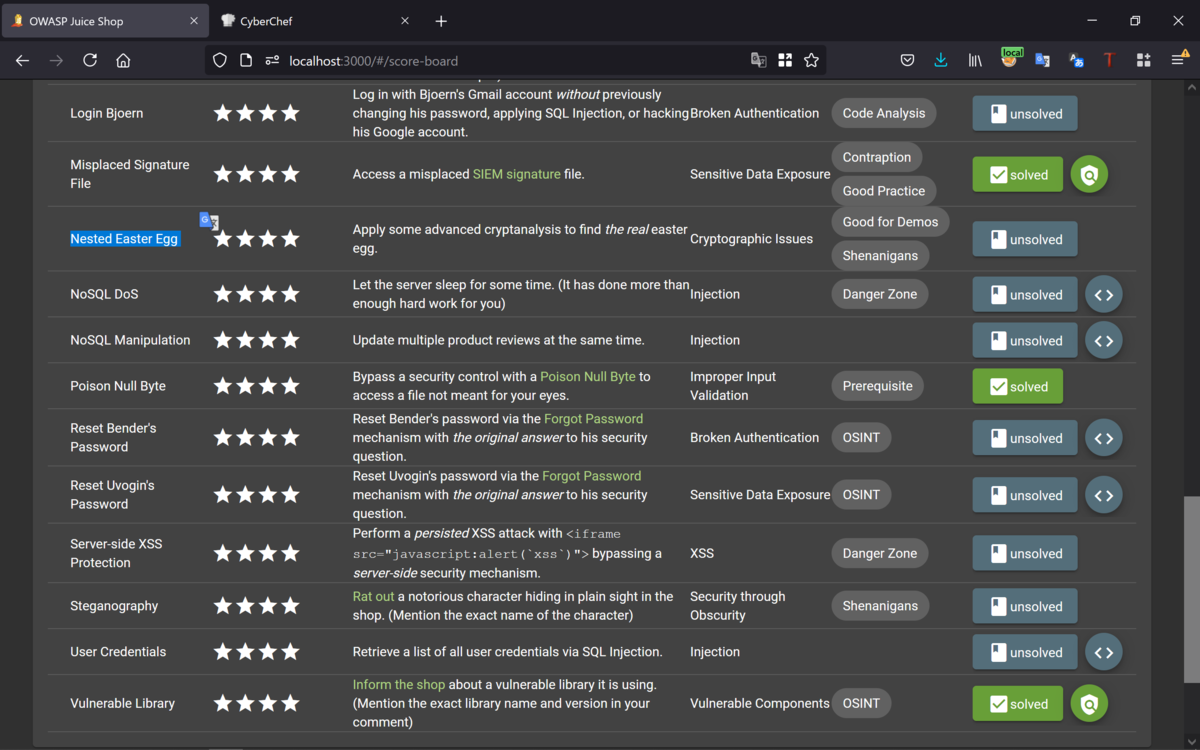This screenshot has width=1200, height=750.
Task: Open mitigation shield for Misplaced Signature File
Action: pos(1089,175)
